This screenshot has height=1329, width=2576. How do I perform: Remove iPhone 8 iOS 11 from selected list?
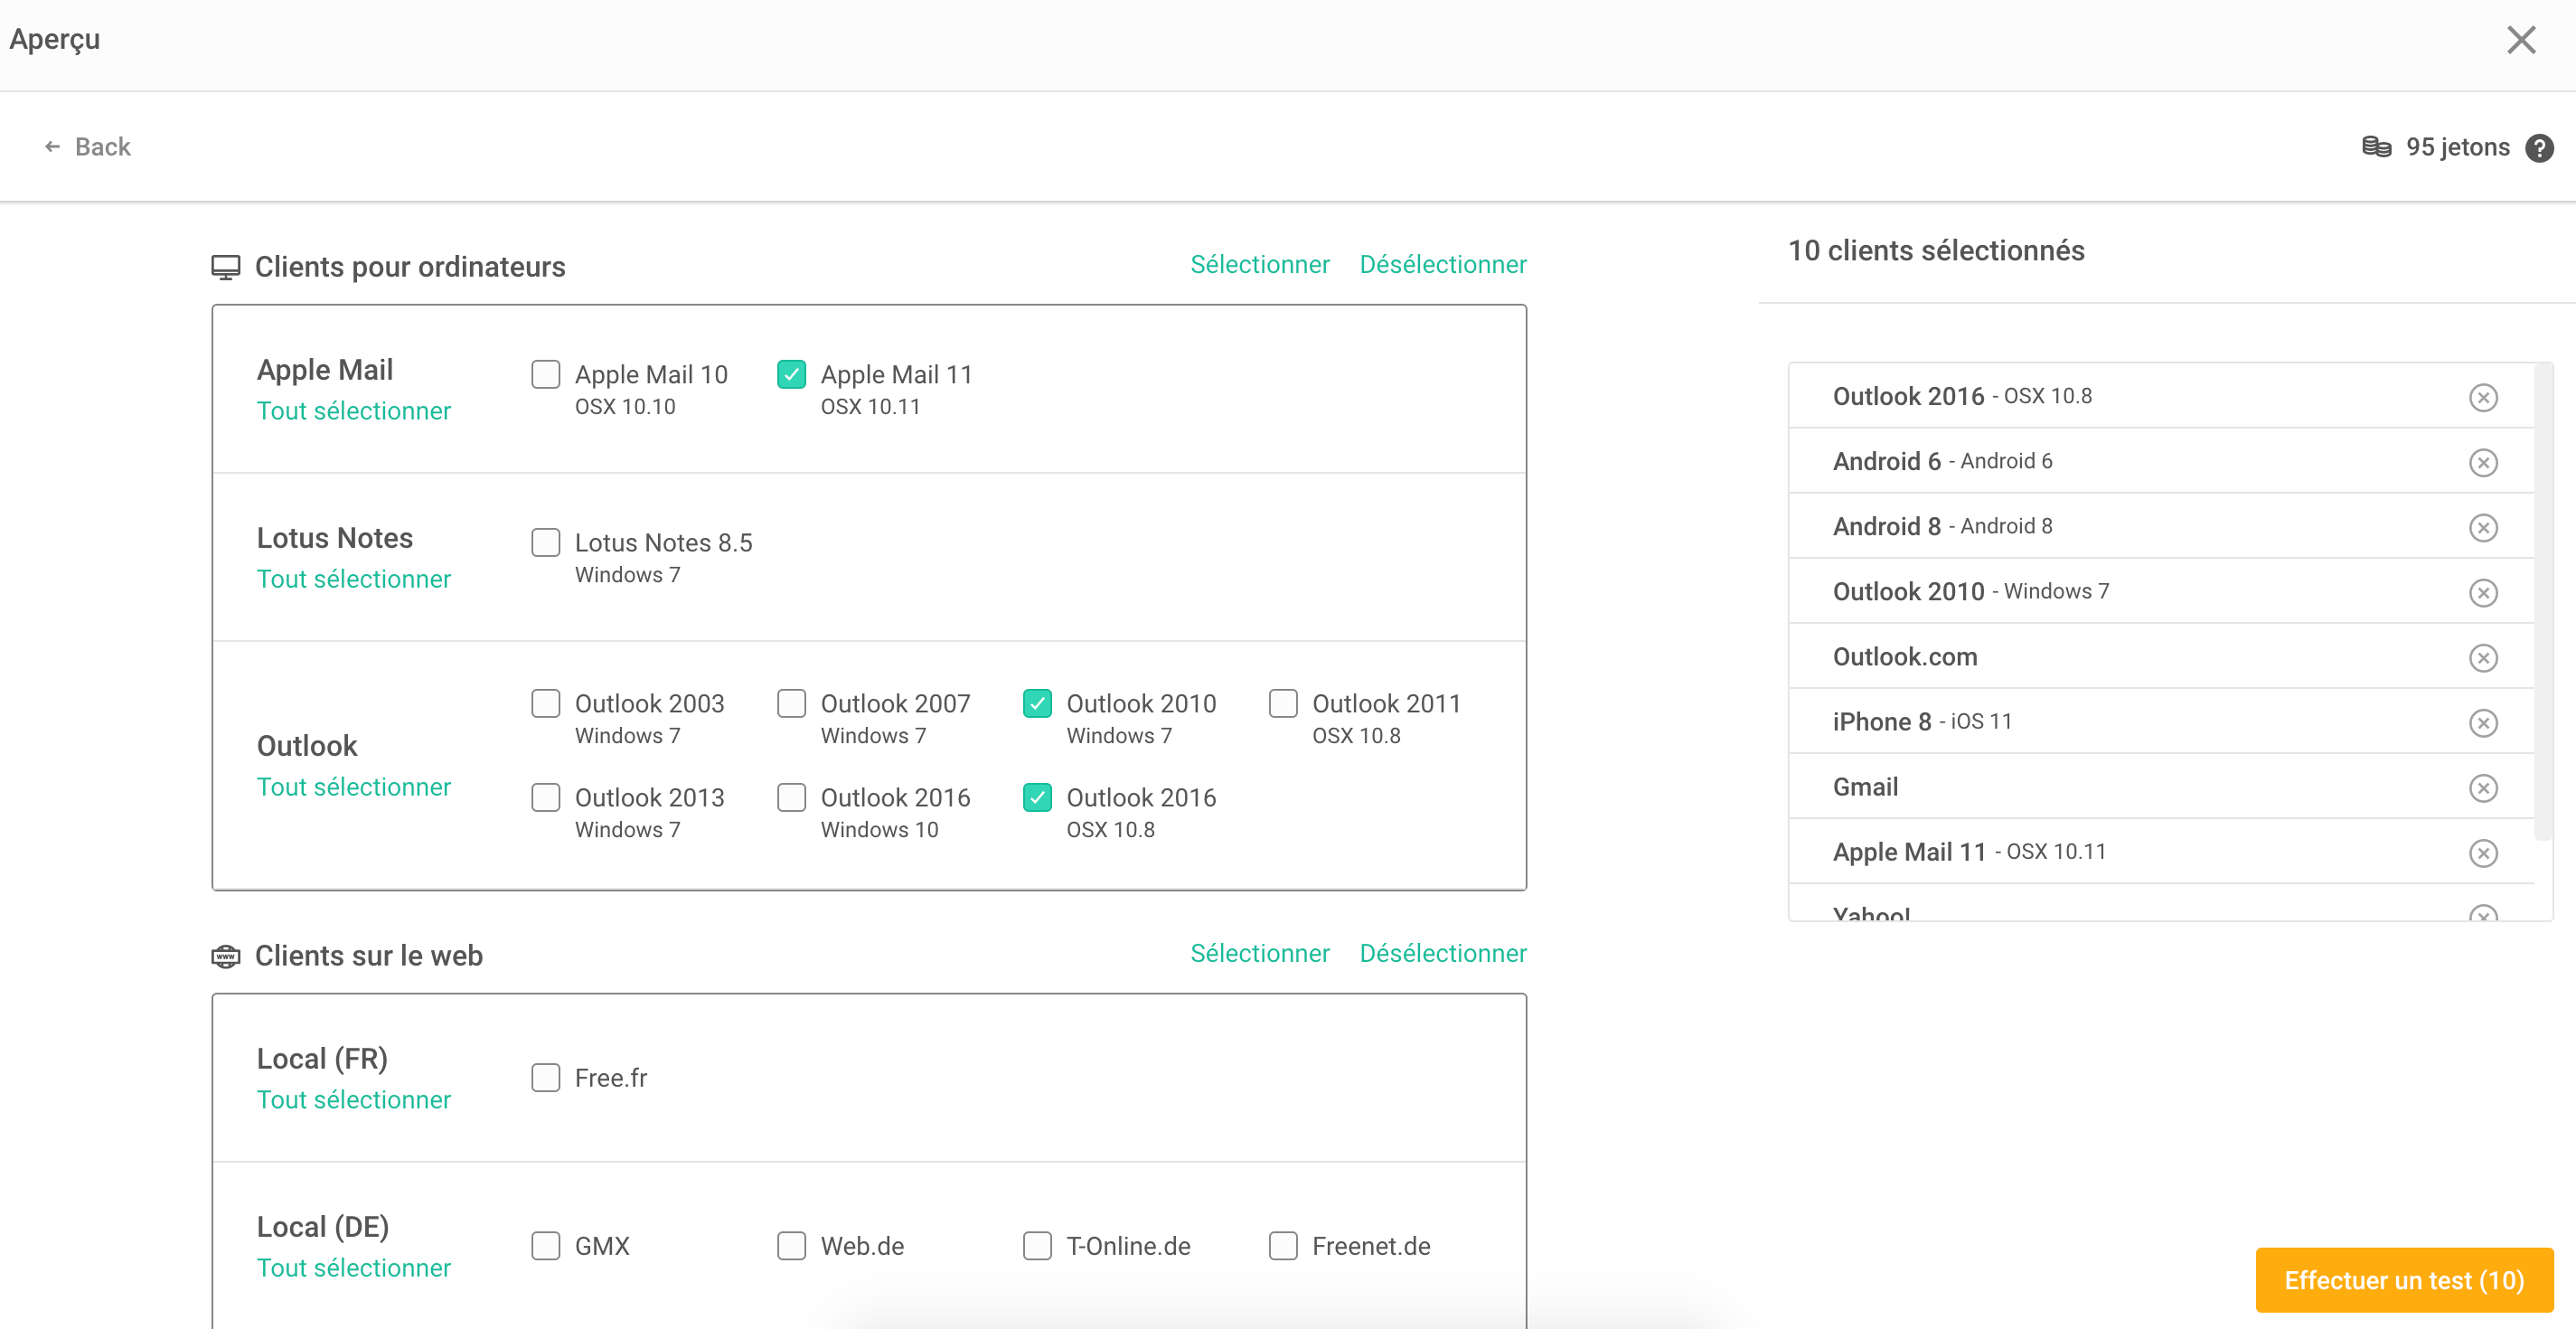pos(2483,722)
